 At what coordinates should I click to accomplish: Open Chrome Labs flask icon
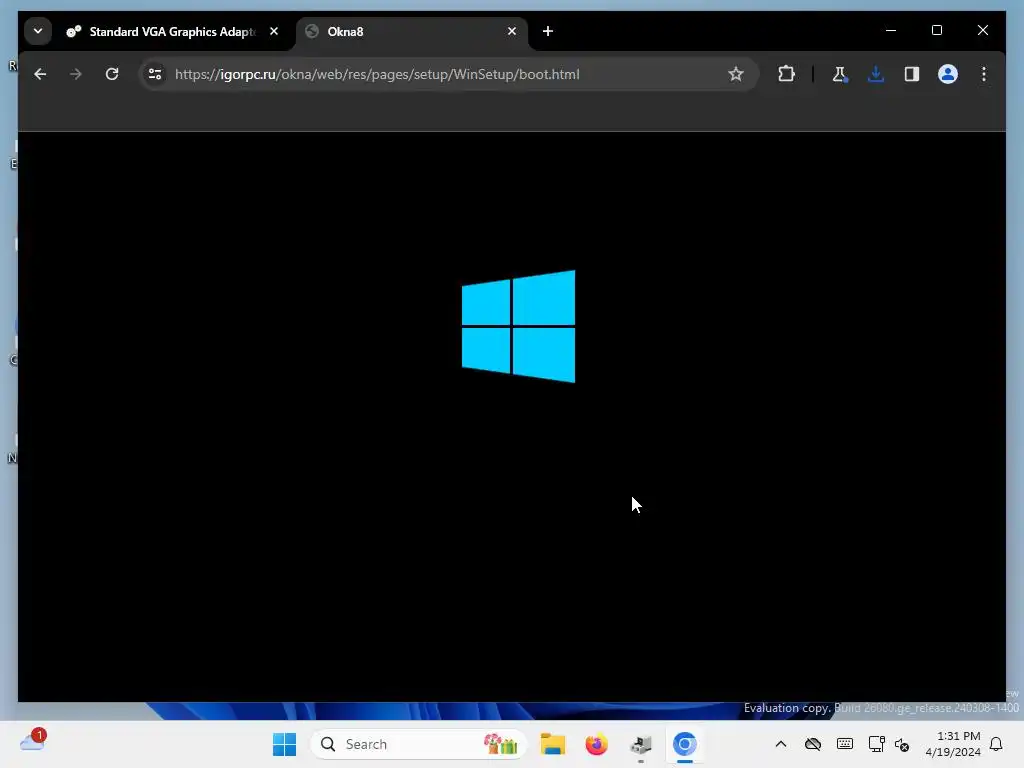tap(840, 74)
